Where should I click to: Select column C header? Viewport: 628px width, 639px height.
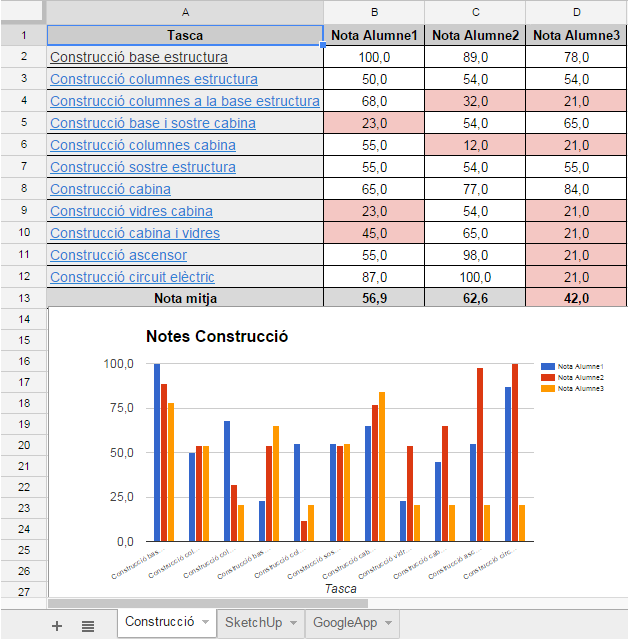(475, 12)
